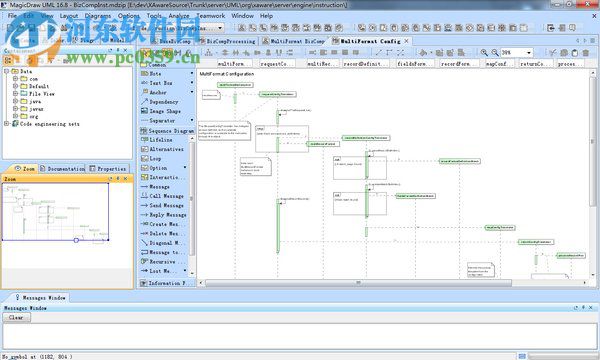Open the Window menu
The image size is (600, 360).
[243, 16]
